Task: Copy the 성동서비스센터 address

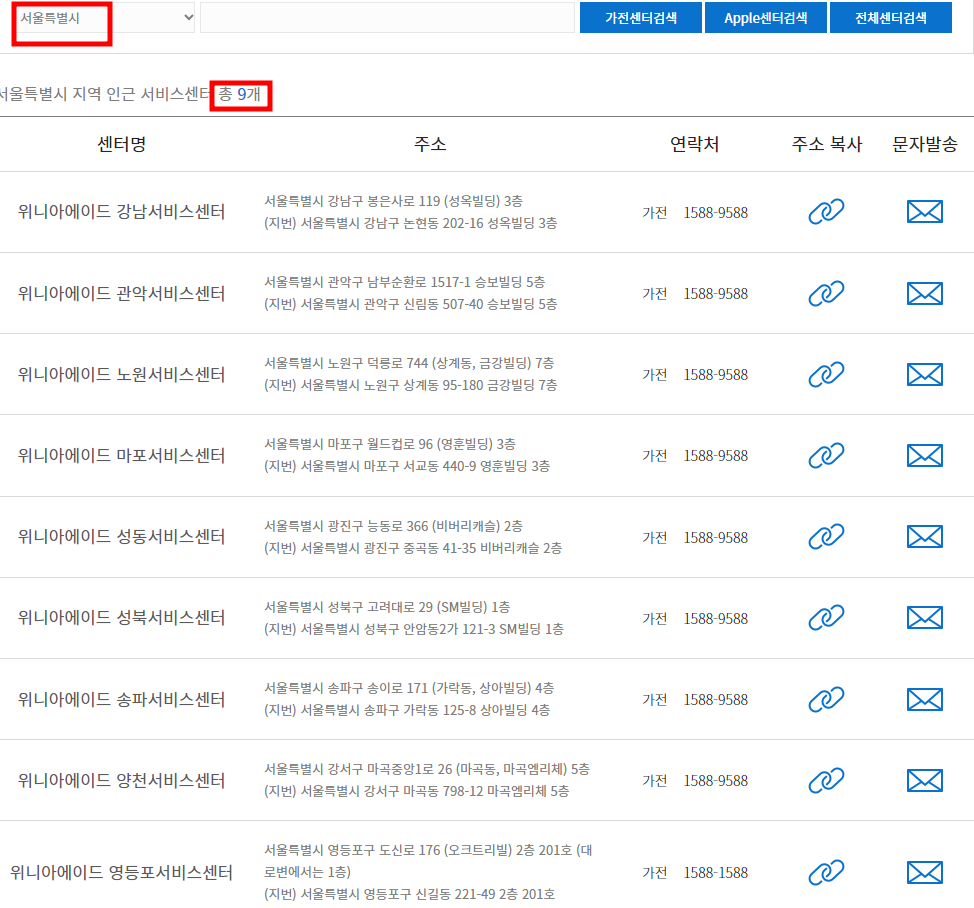Action: click(x=826, y=537)
